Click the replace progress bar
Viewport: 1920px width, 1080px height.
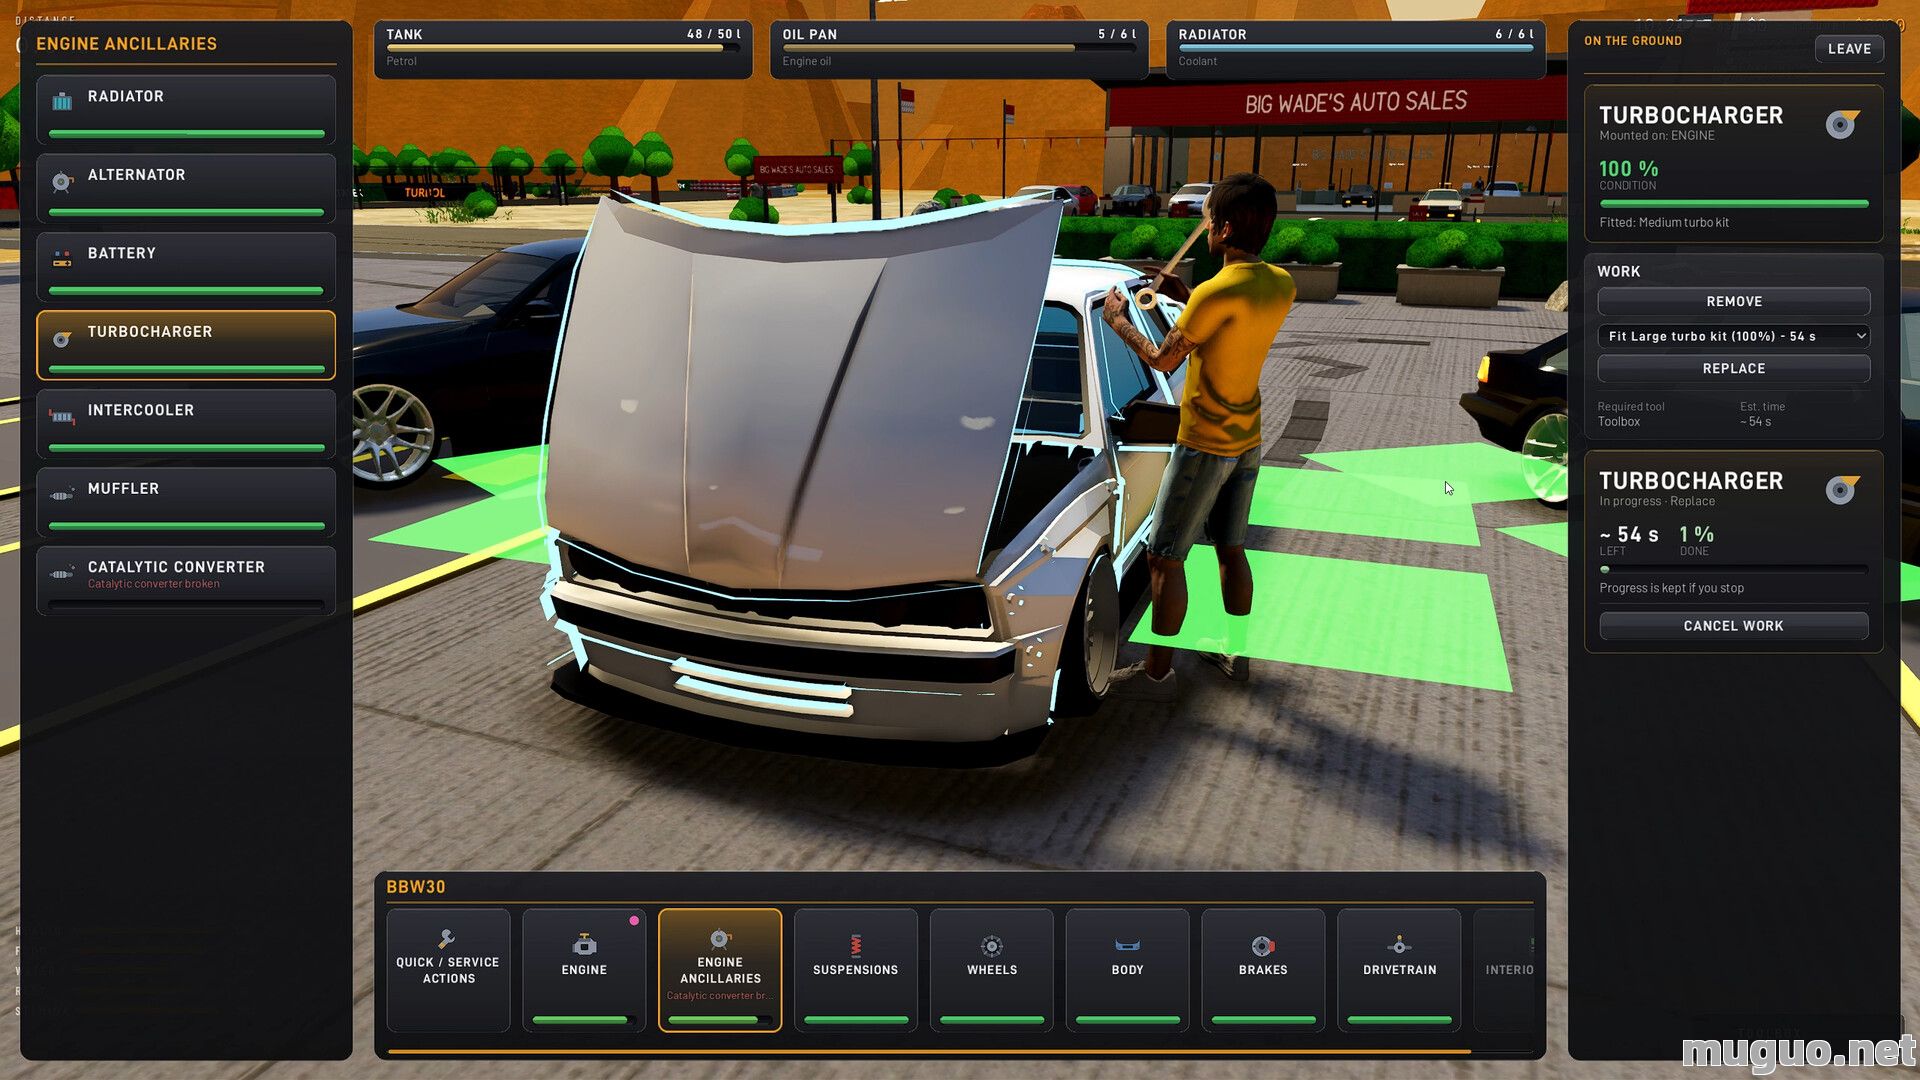pos(1734,569)
